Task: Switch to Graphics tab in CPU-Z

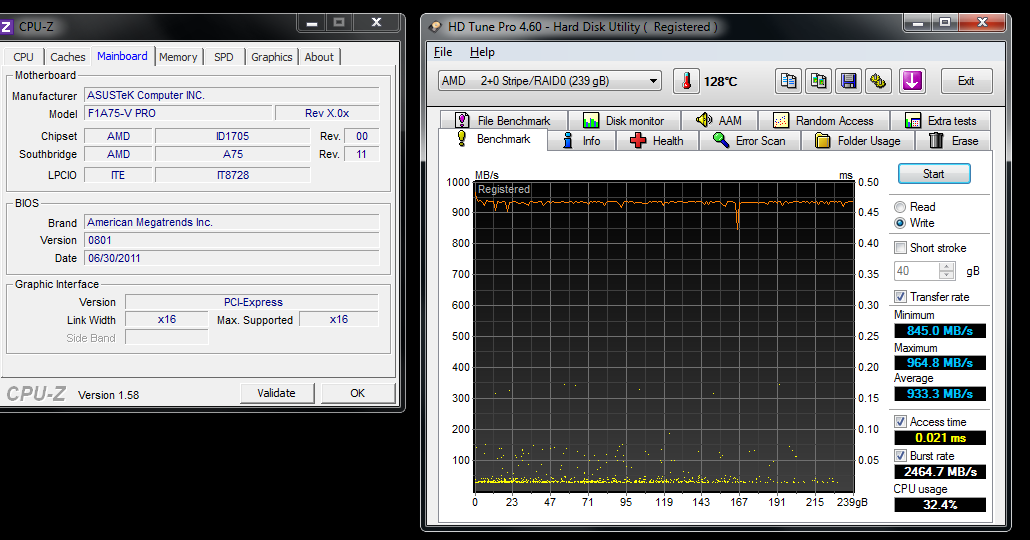Action: point(271,57)
